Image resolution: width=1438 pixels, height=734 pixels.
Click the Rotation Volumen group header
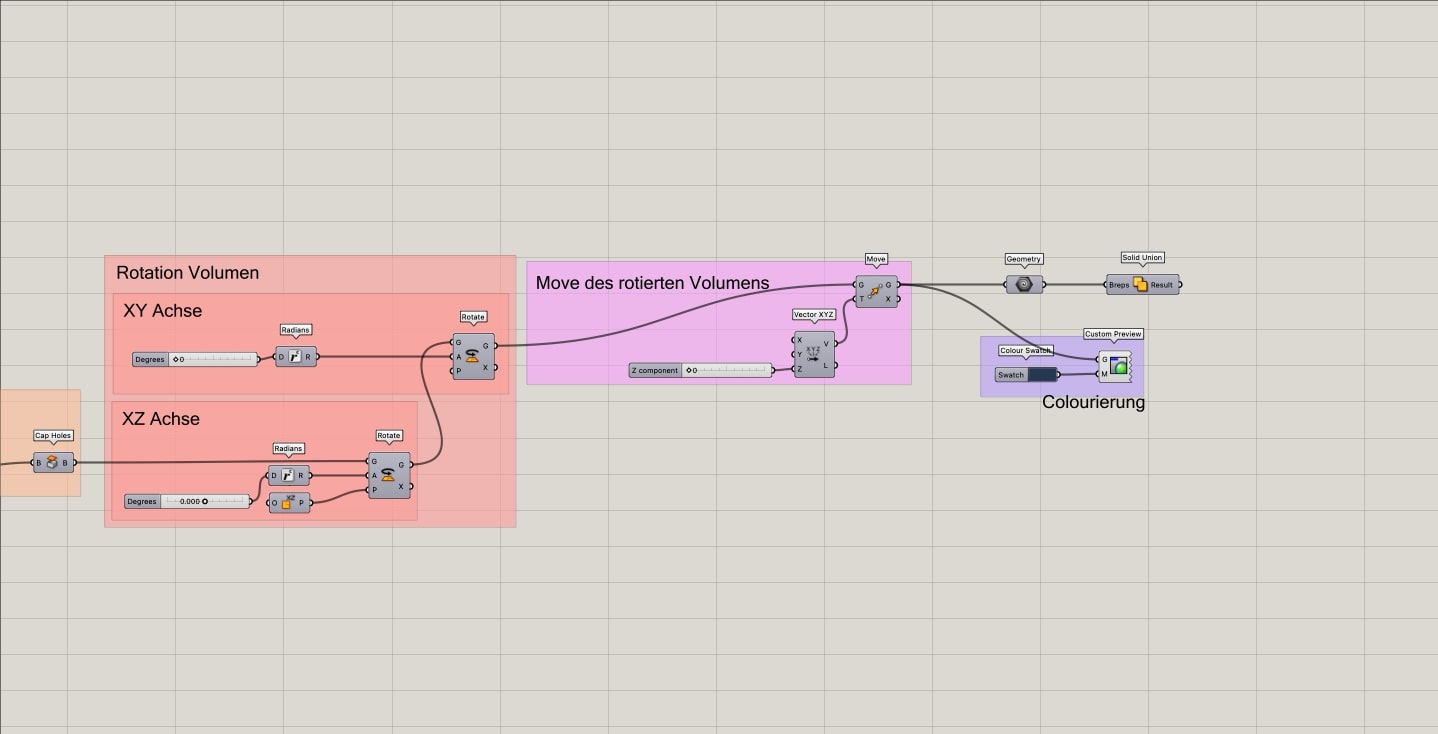click(187, 272)
